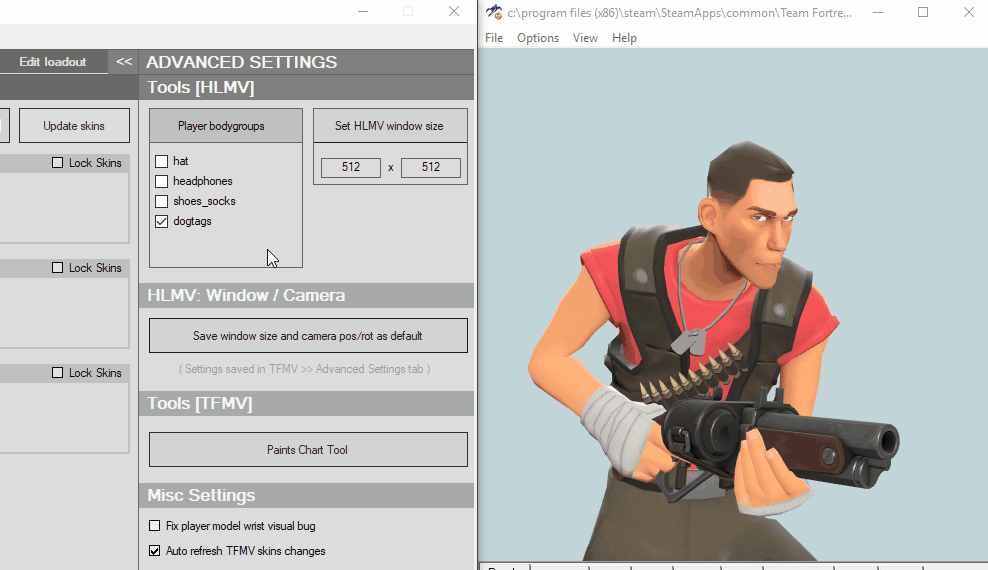988x570 pixels.
Task: Click the Player bodygroups button
Action: point(226,125)
